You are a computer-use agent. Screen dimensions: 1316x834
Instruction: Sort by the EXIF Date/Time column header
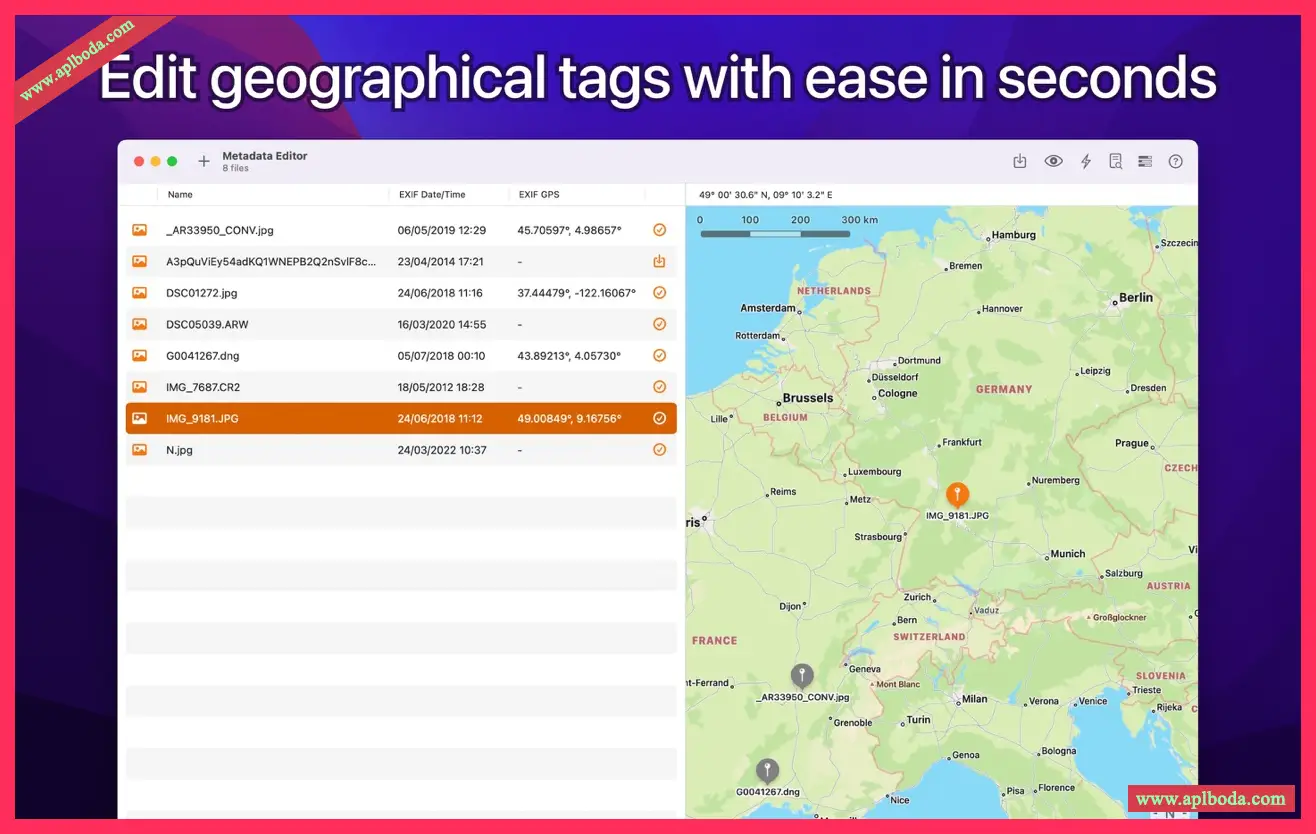click(432, 195)
